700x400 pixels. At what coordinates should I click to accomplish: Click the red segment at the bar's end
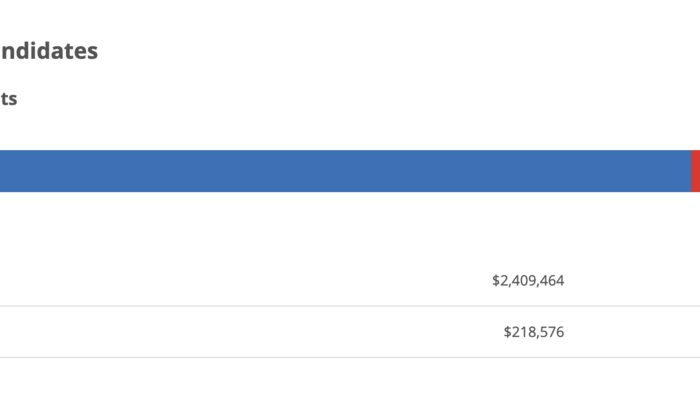click(695, 171)
